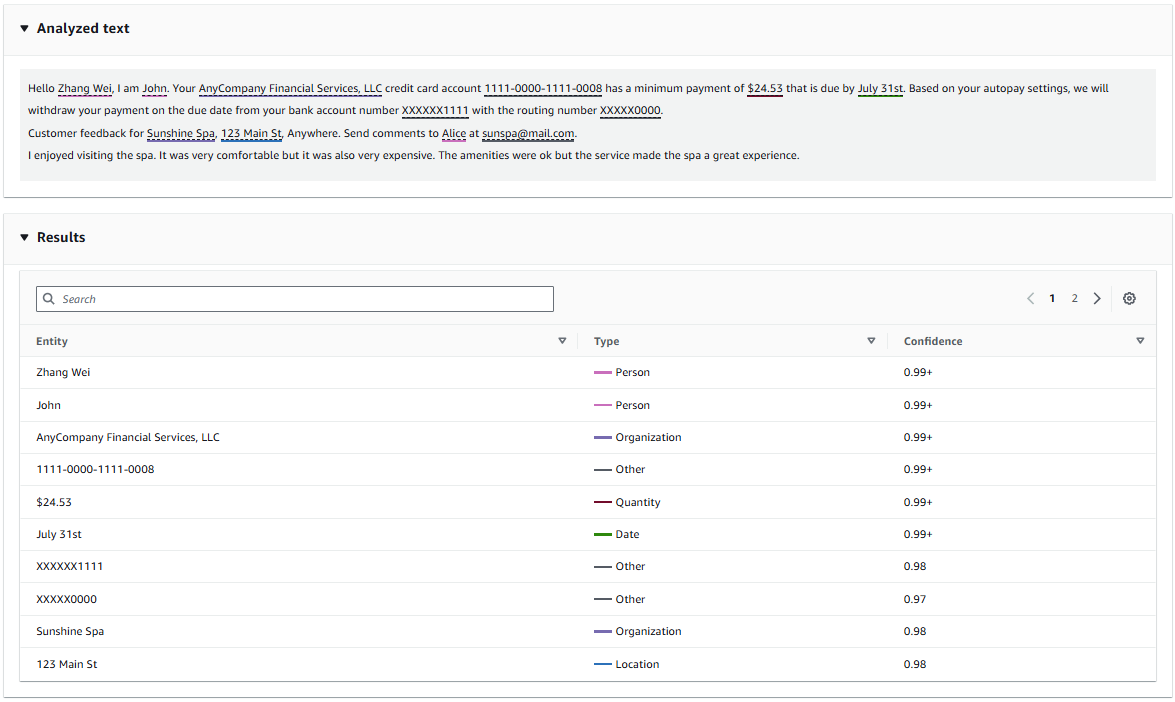Select the XXXXX0000 entity table cell

pyautogui.click(x=67, y=599)
